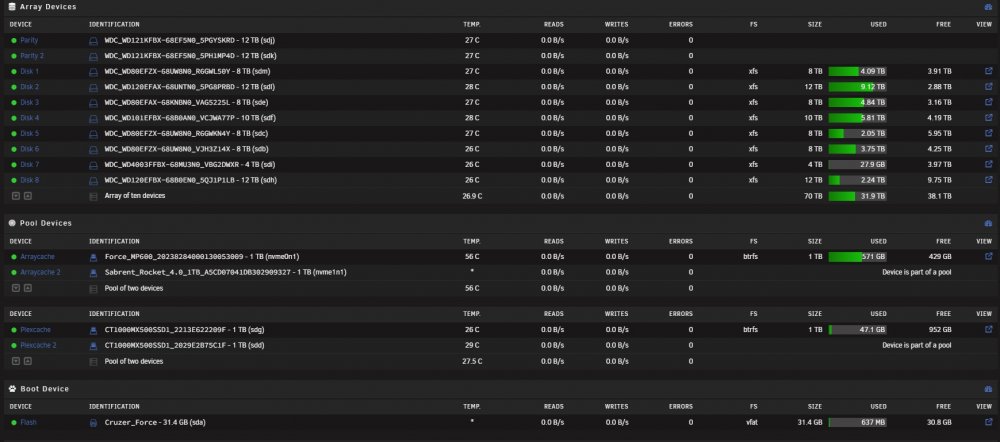Click the blue icon in Array Devices header
The image size is (1000, 442).
(x=989, y=6)
